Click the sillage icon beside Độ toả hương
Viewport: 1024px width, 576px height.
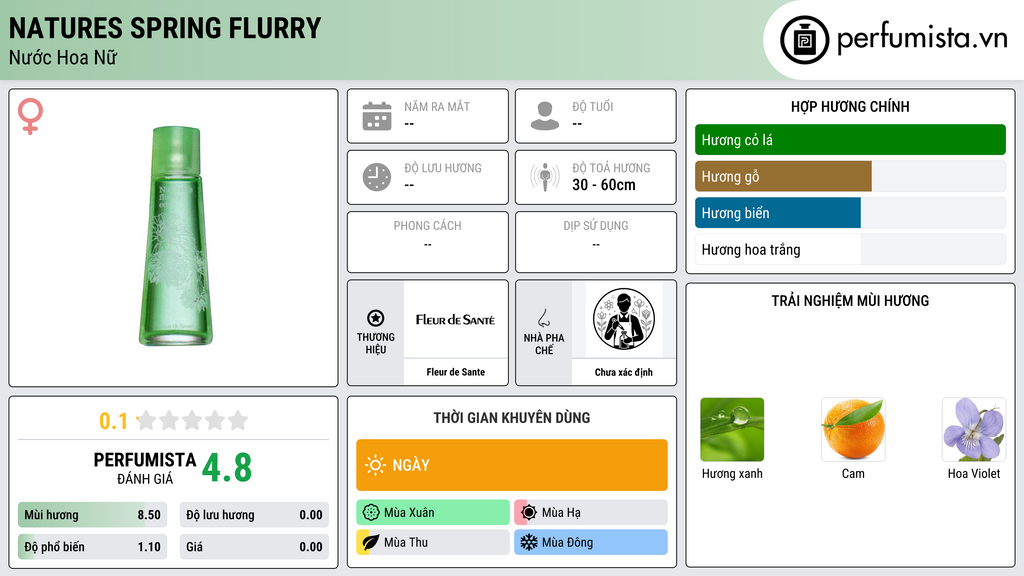click(545, 177)
